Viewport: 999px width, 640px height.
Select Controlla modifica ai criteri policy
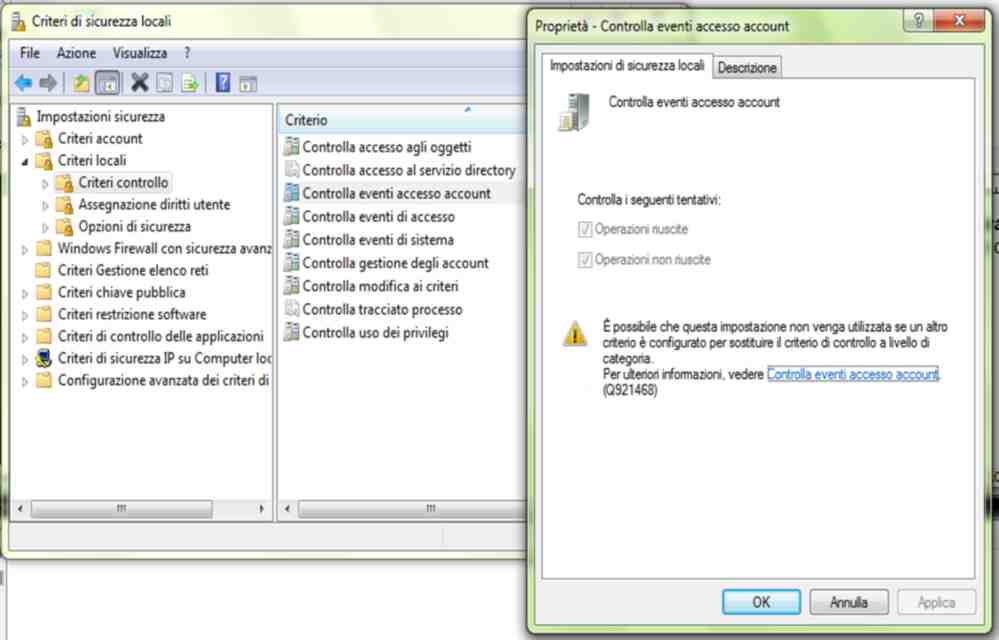point(380,286)
